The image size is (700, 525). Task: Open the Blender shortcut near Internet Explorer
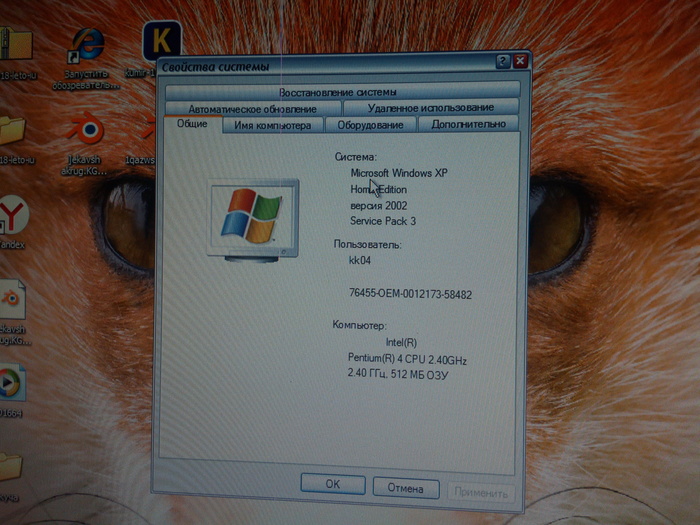point(82,130)
